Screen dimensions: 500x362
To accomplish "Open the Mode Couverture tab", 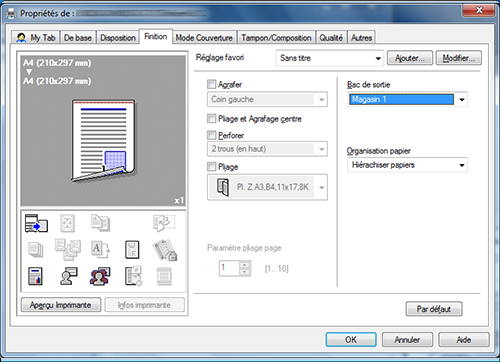I will [x=204, y=38].
